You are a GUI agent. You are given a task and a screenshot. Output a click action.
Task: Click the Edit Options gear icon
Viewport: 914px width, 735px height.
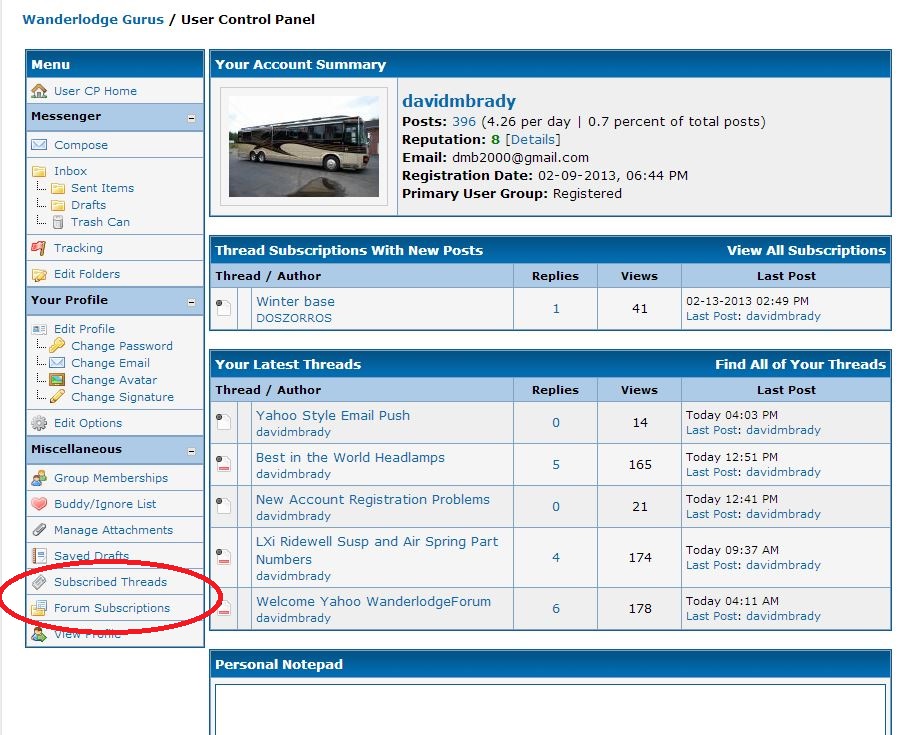[39, 423]
